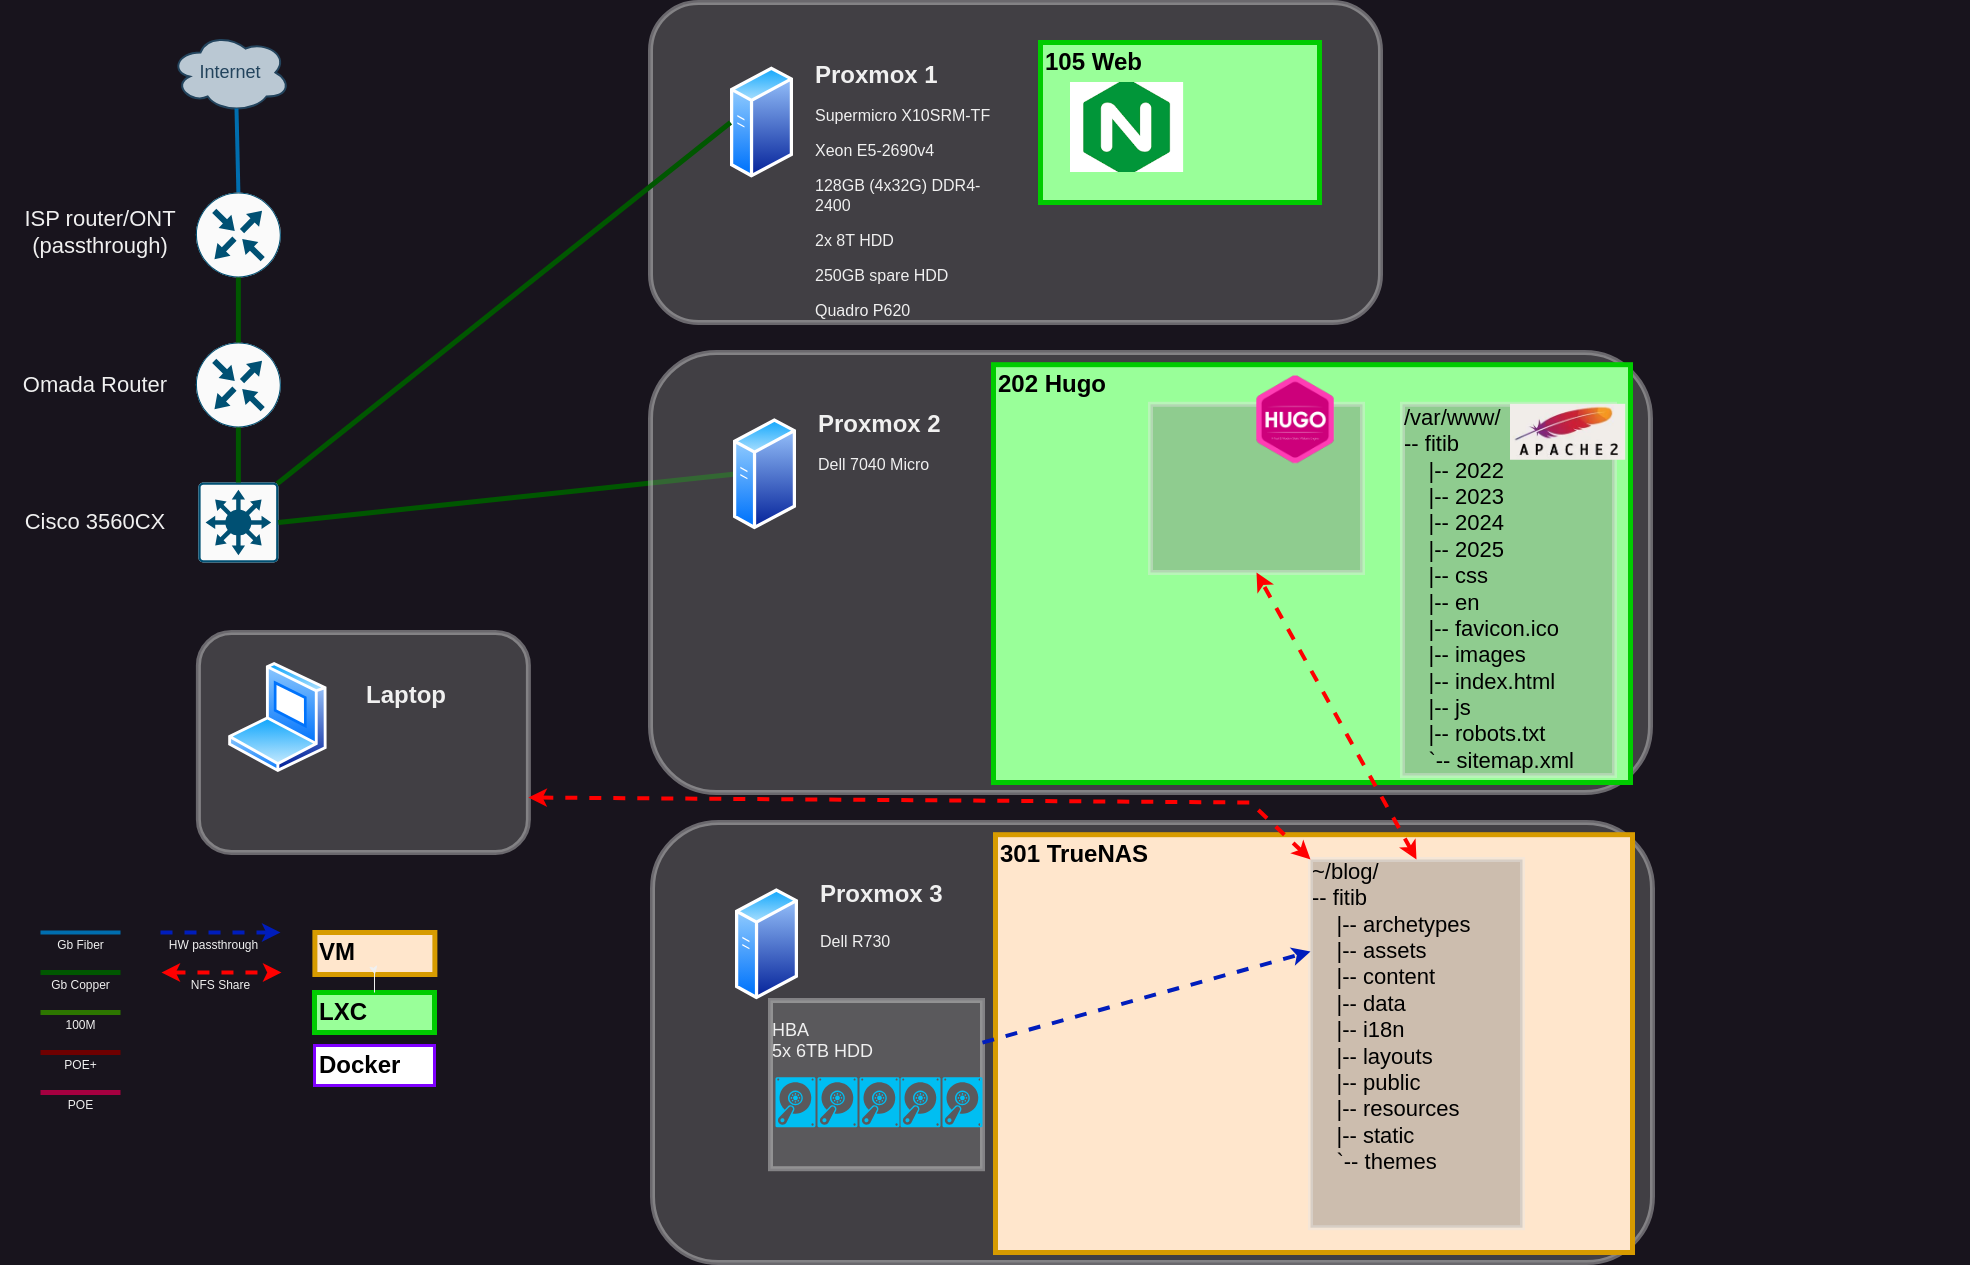Click the pink HUGO hexagon logo

point(1295,419)
